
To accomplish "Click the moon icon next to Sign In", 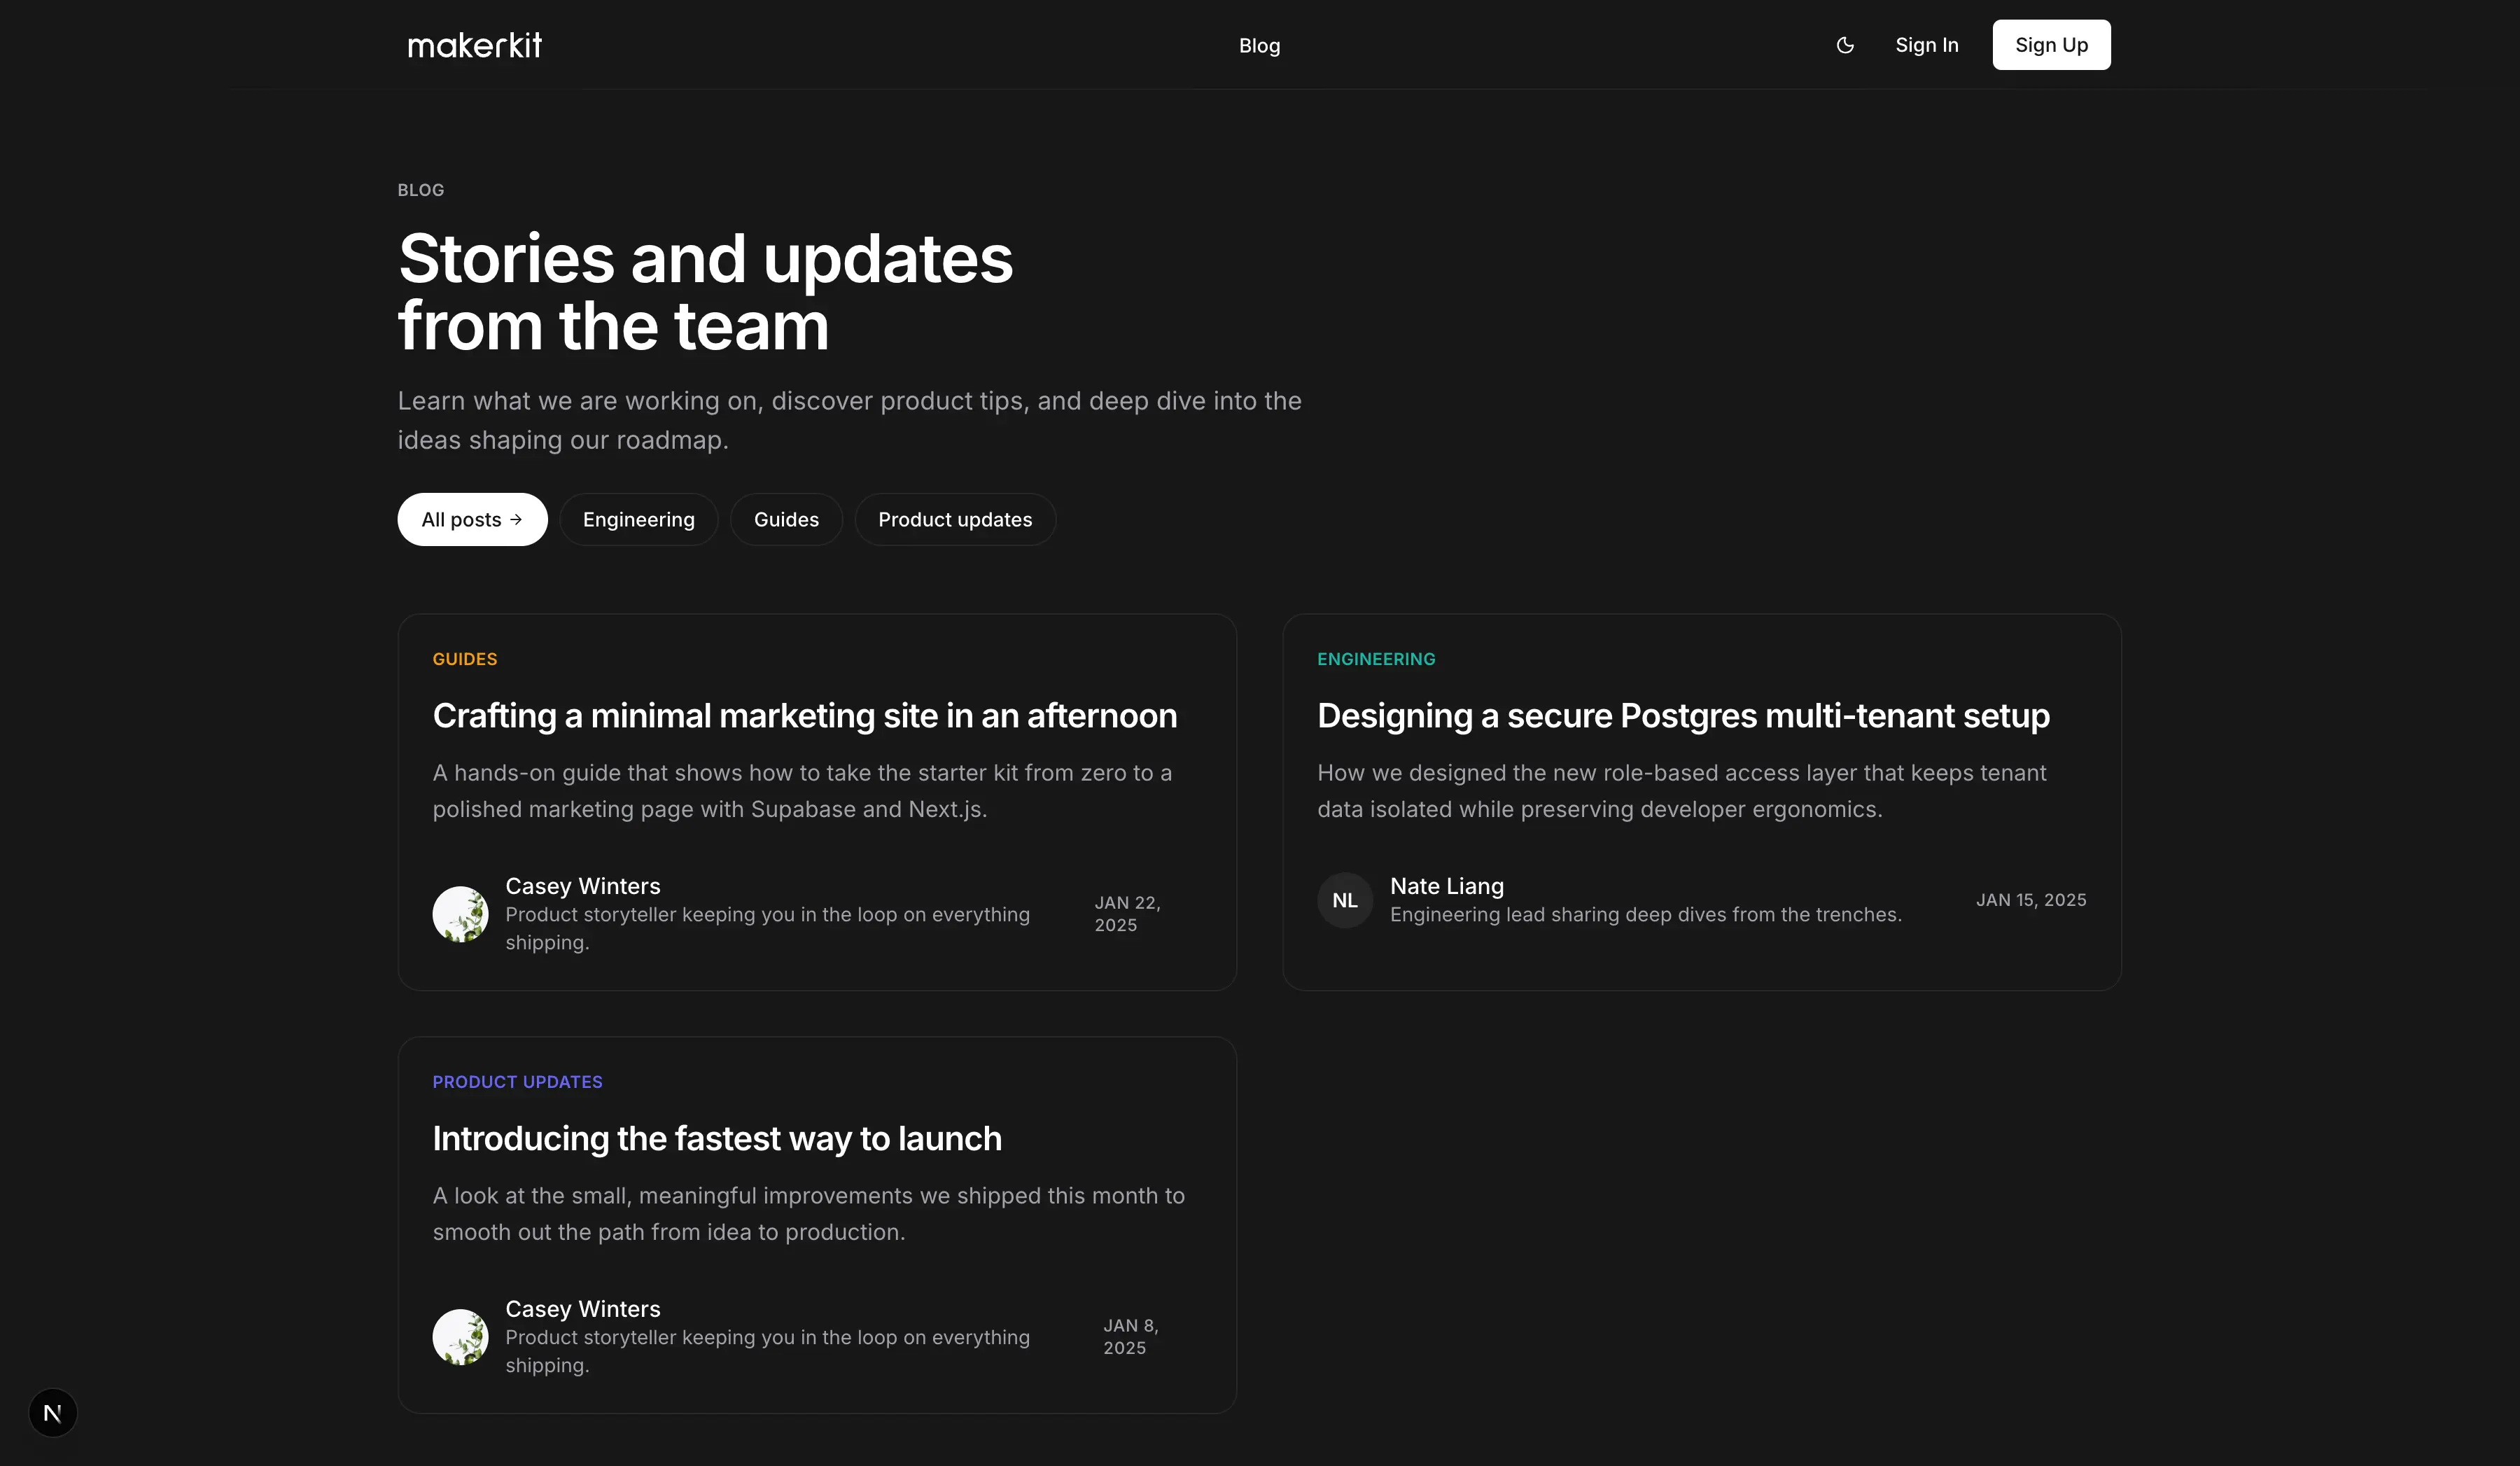I will (1845, 45).
